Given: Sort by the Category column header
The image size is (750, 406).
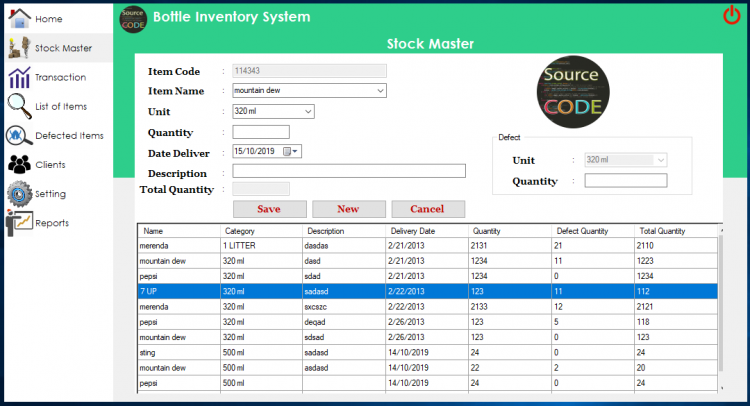Looking at the screenshot, I should pyautogui.click(x=261, y=231).
